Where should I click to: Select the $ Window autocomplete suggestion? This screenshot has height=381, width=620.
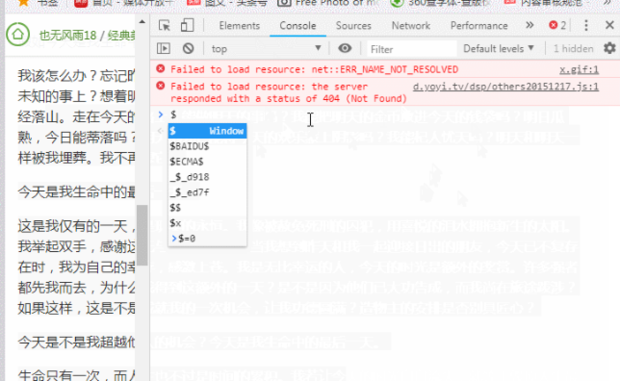point(208,131)
